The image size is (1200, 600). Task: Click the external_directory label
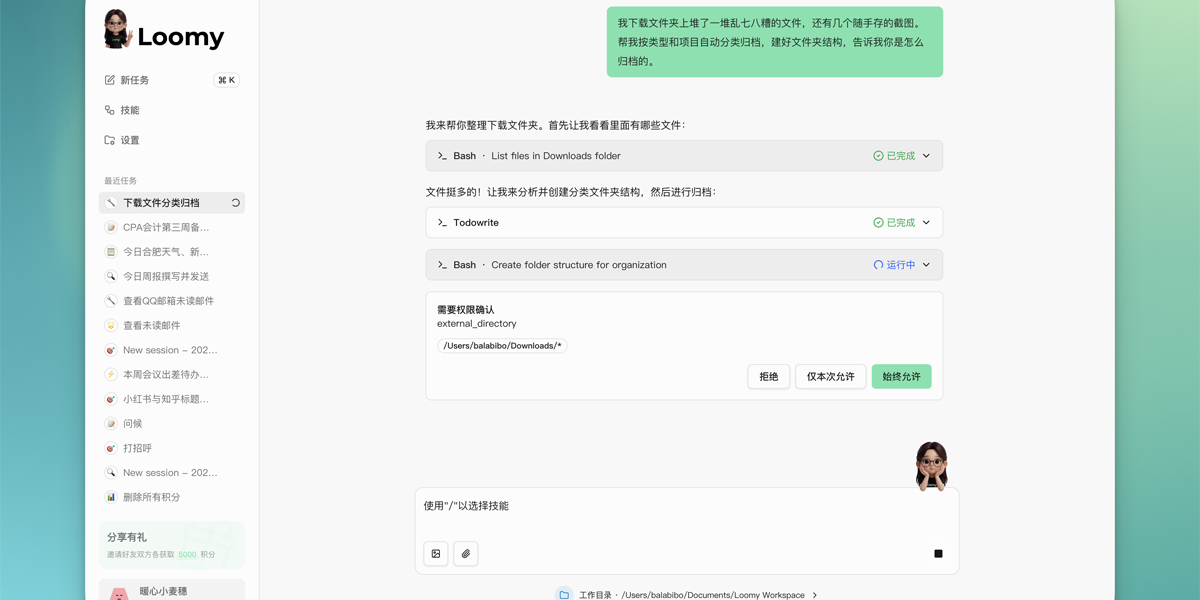(x=477, y=324)
